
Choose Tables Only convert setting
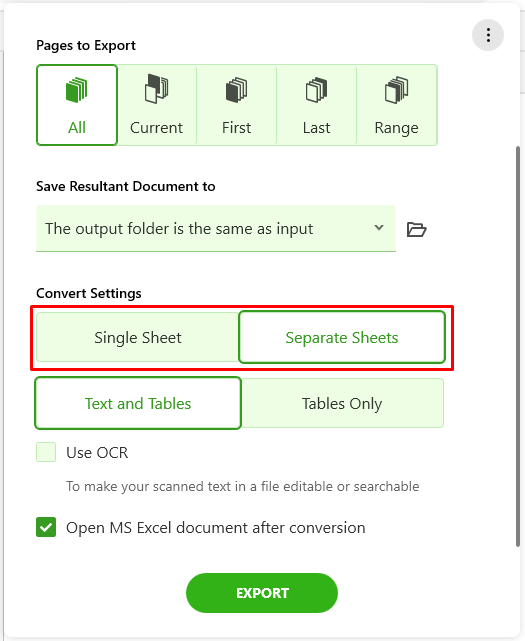[x=342, y=403]
